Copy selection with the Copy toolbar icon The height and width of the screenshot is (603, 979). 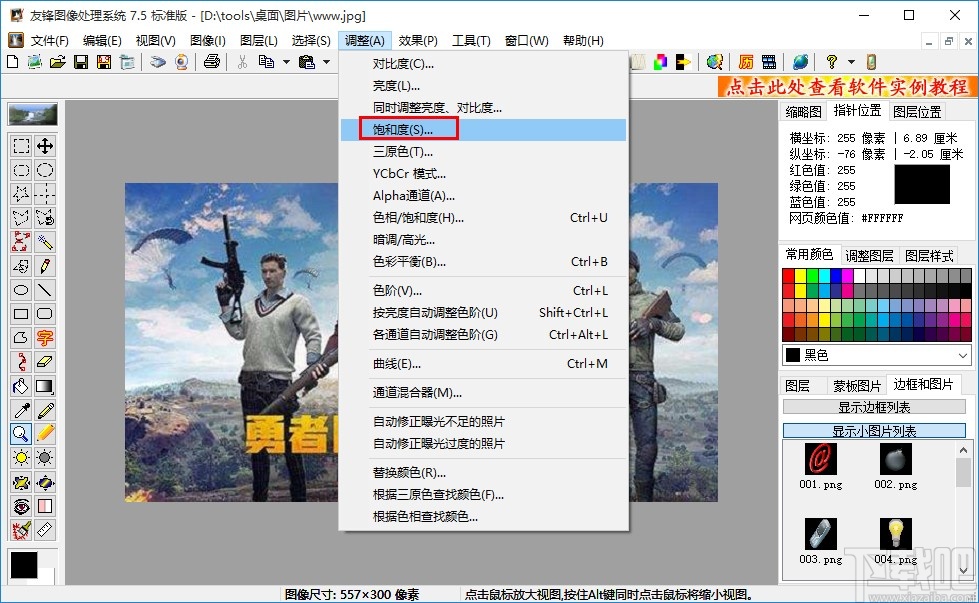[267, 62]
